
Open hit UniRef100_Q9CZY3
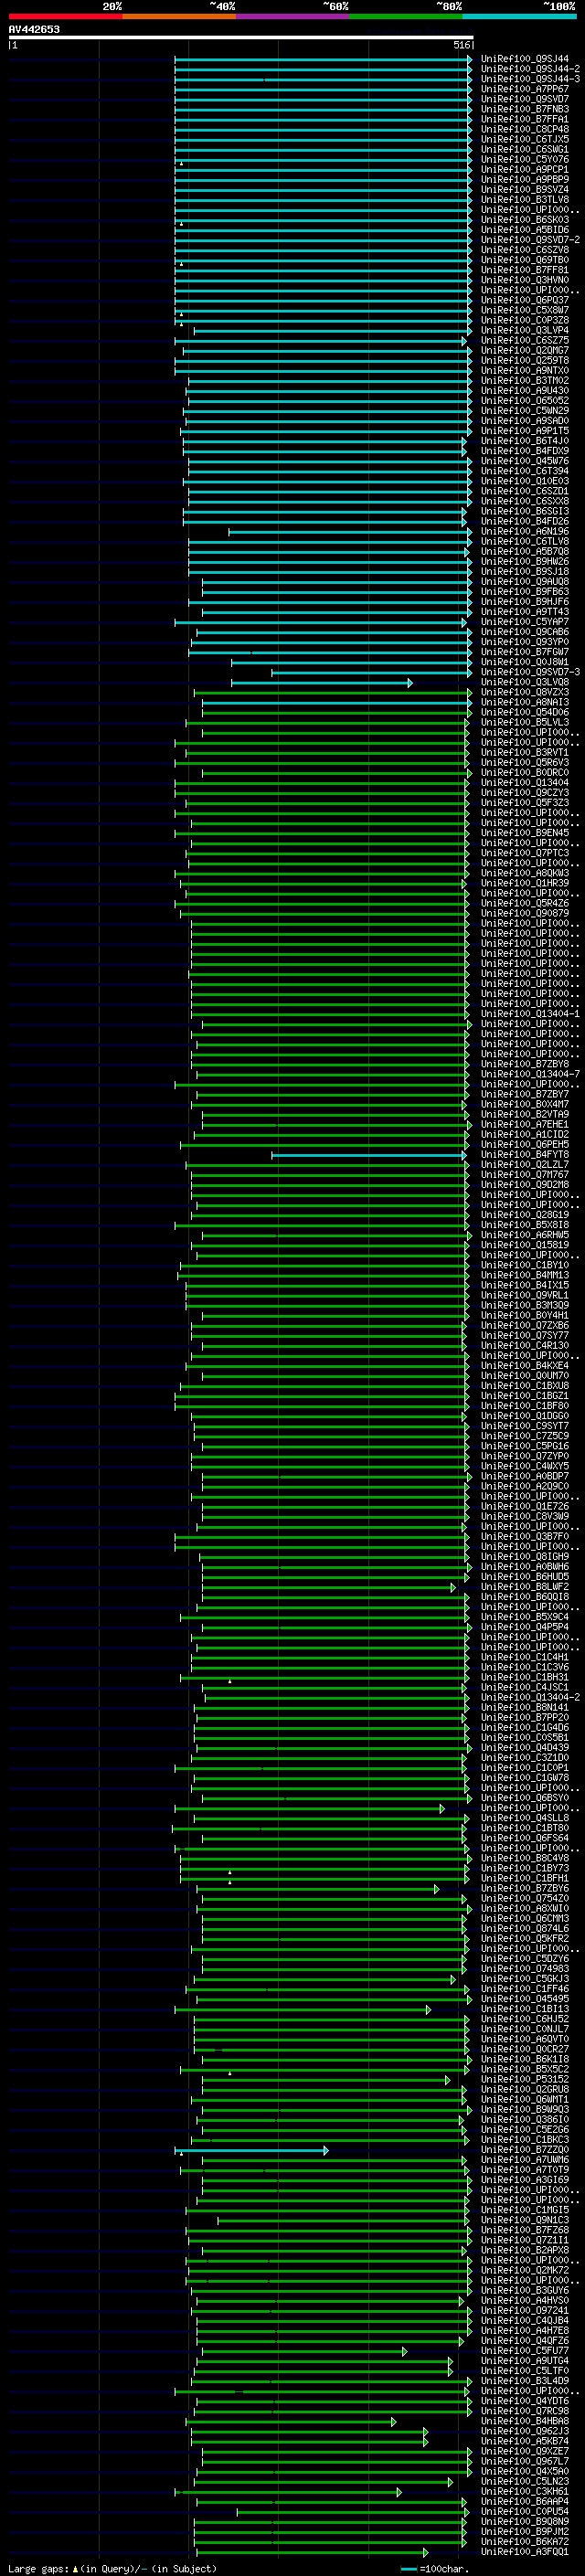pos(524,793)
